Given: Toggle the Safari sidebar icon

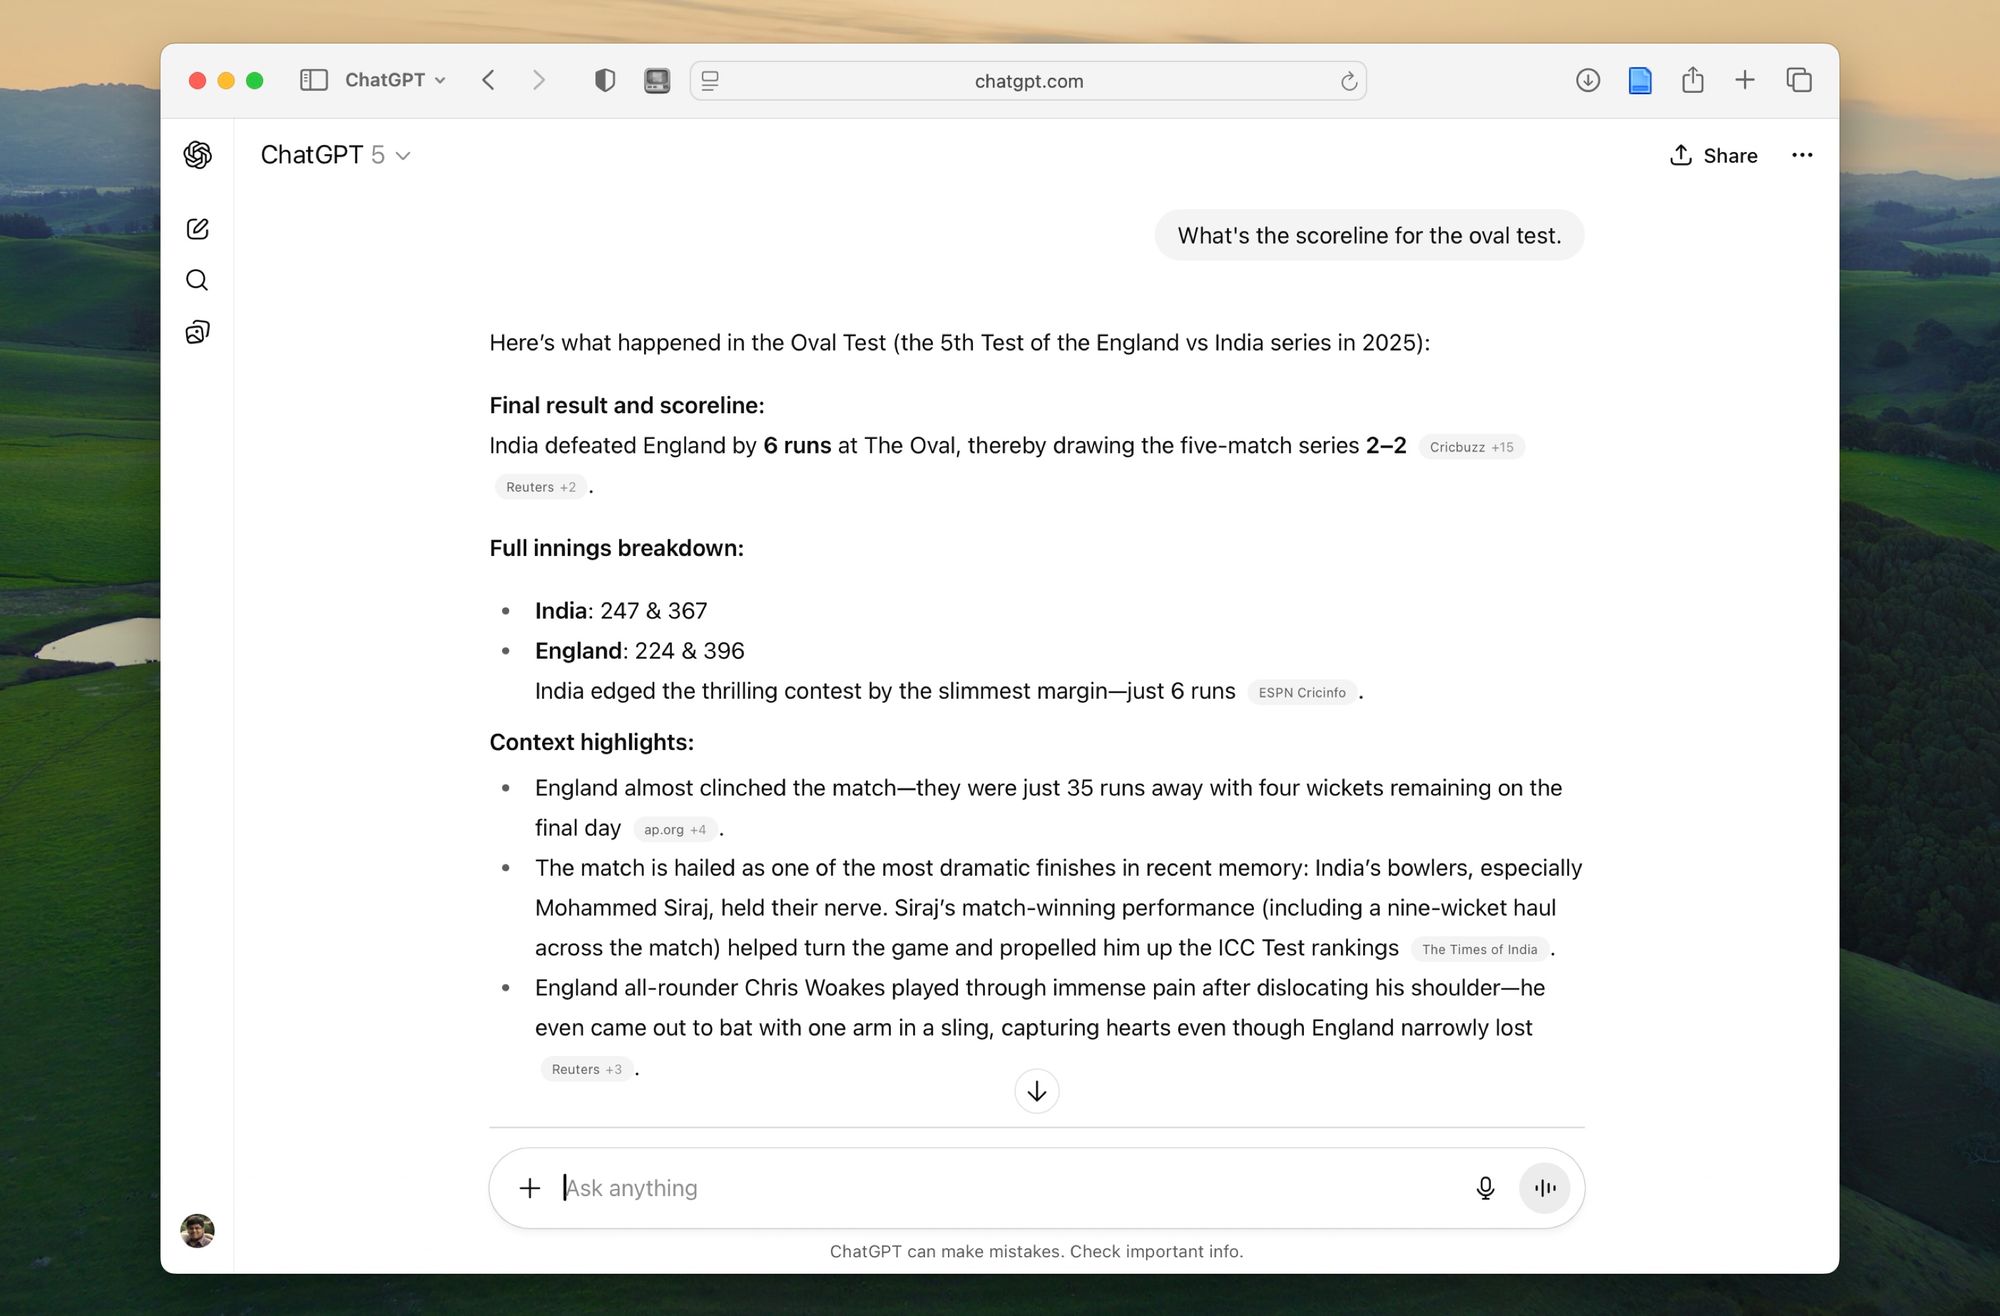Looking at the screenshot, I should coord(314,80).
